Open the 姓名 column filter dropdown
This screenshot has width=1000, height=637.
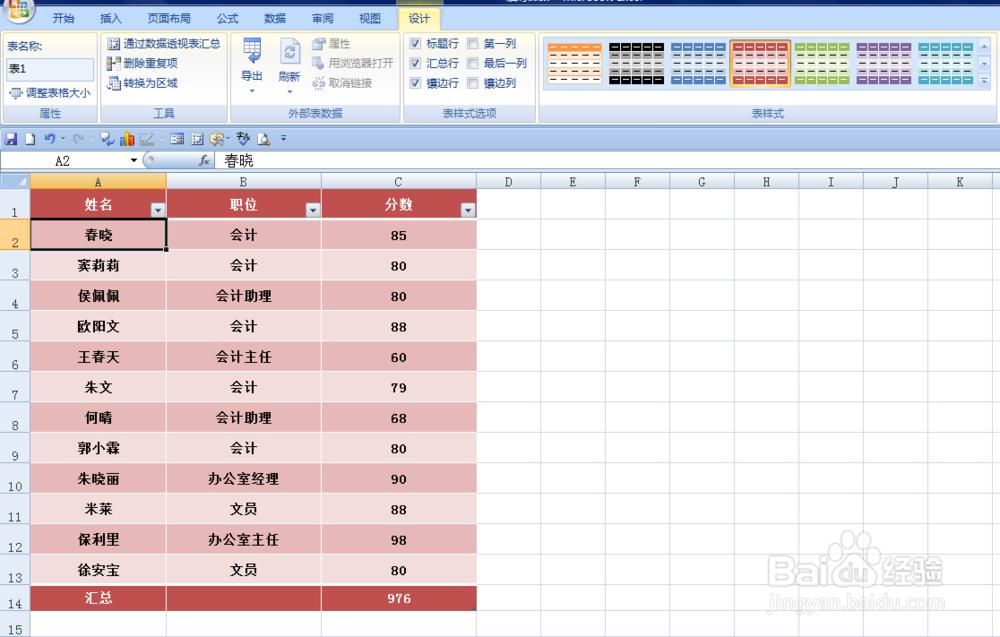(158, 209)
